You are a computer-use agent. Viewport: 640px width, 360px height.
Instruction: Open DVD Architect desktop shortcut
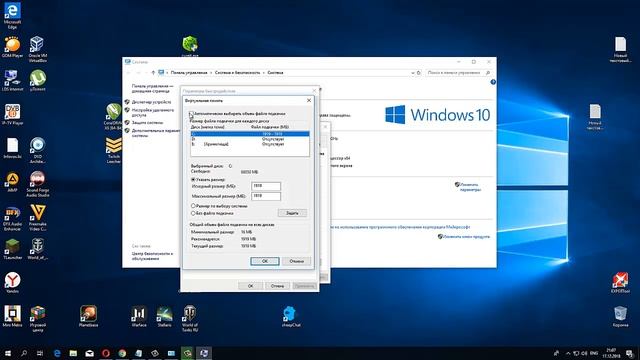tap(37, 150)
